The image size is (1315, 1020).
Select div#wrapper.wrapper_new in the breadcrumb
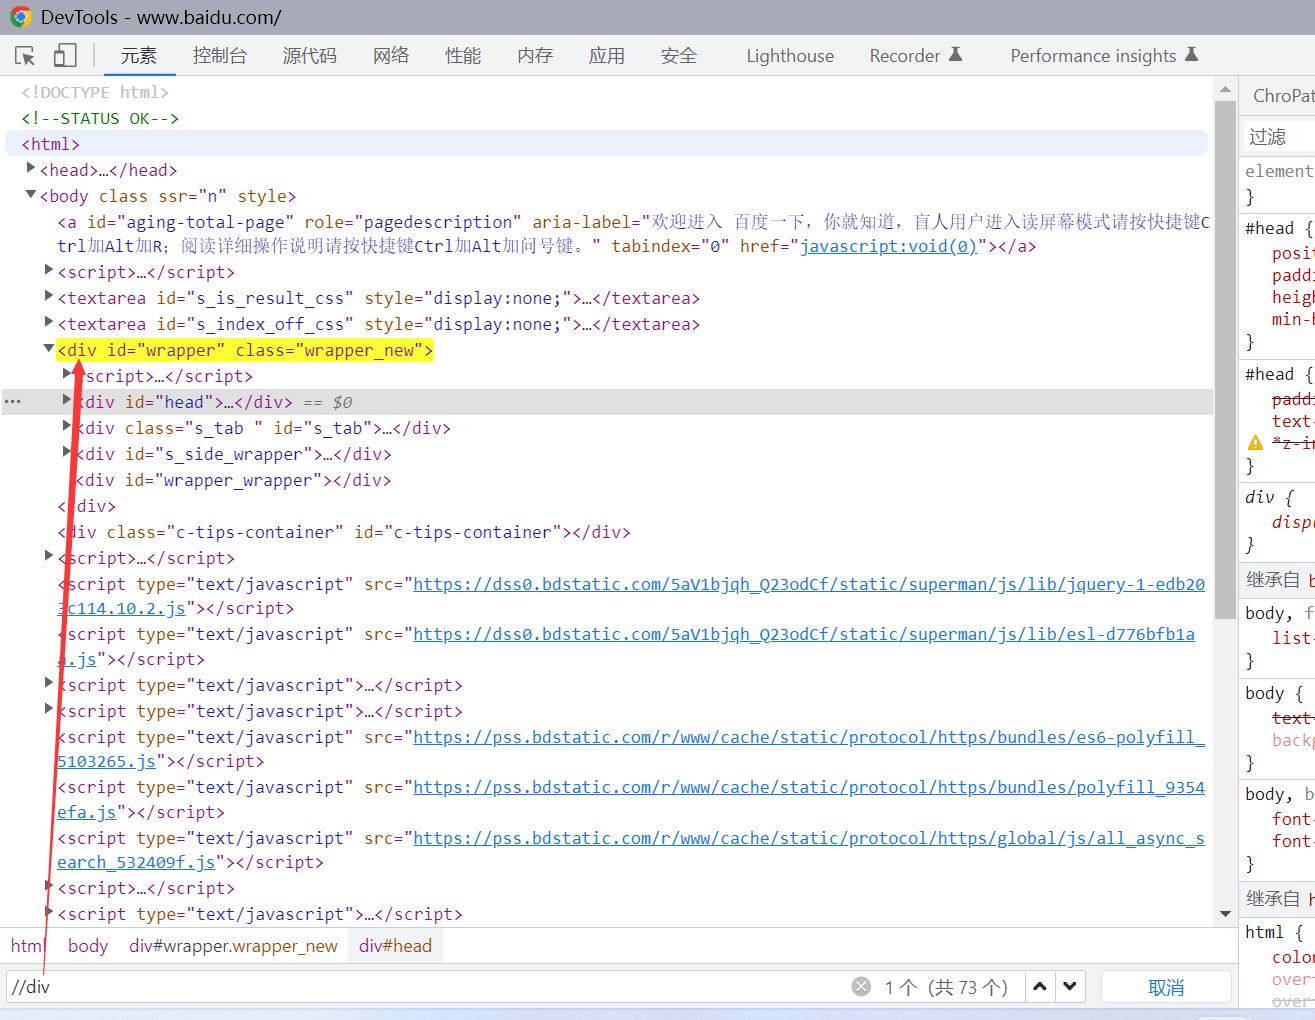tap(233, 946)
